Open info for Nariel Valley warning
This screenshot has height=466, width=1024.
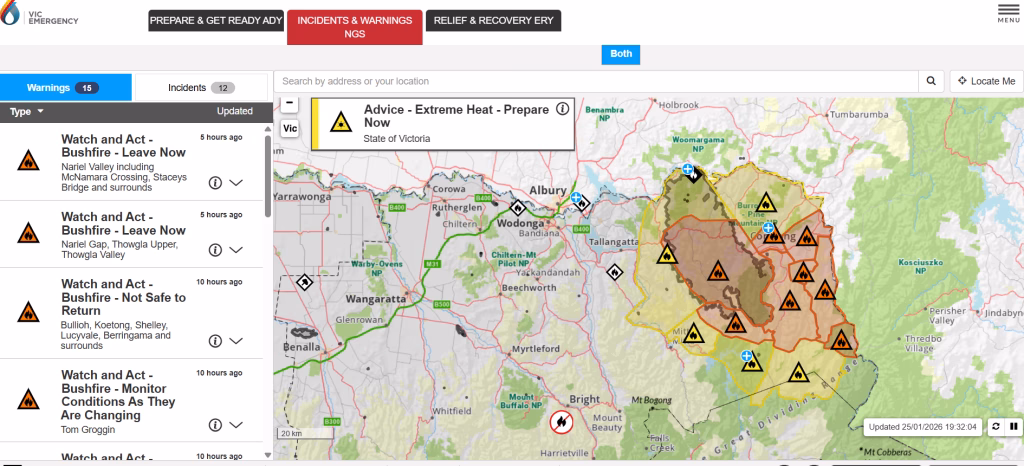click(x=215, y=183)
